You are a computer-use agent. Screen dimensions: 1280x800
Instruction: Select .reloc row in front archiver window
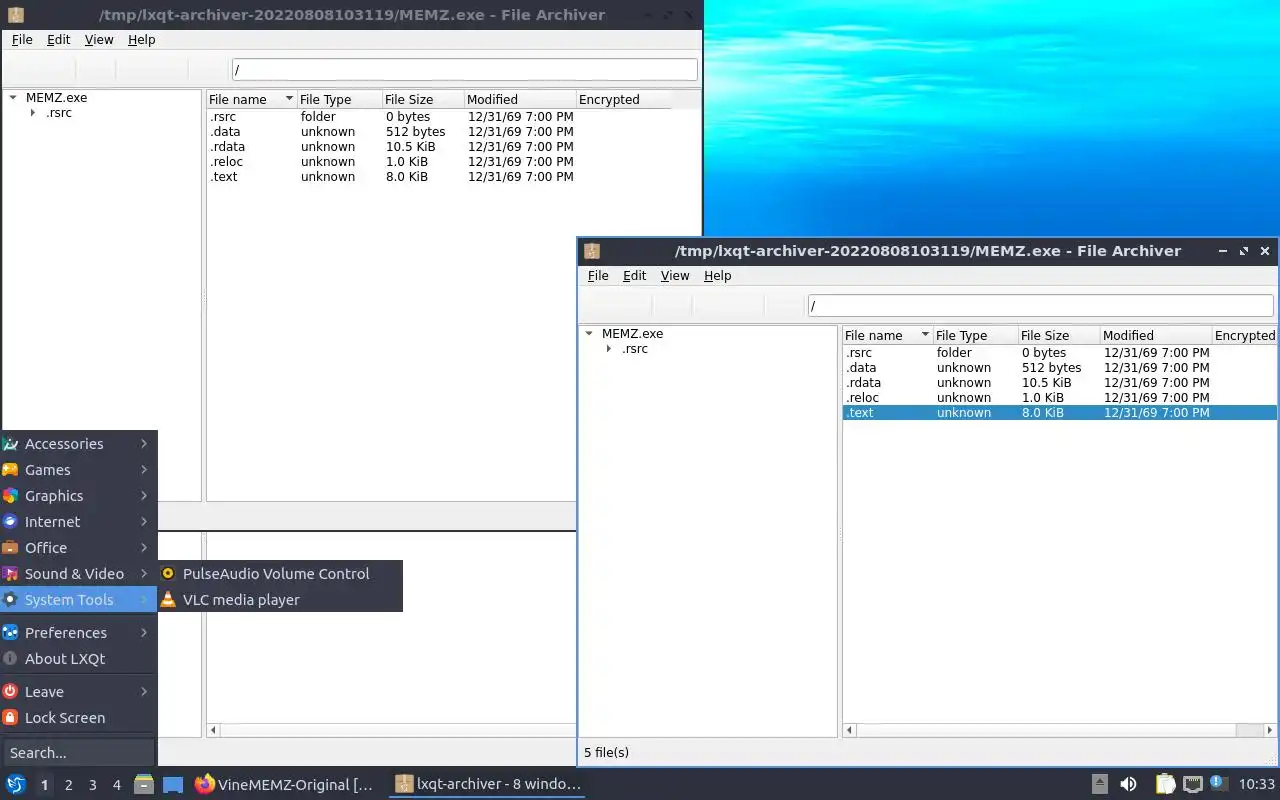click(1059, 398)
